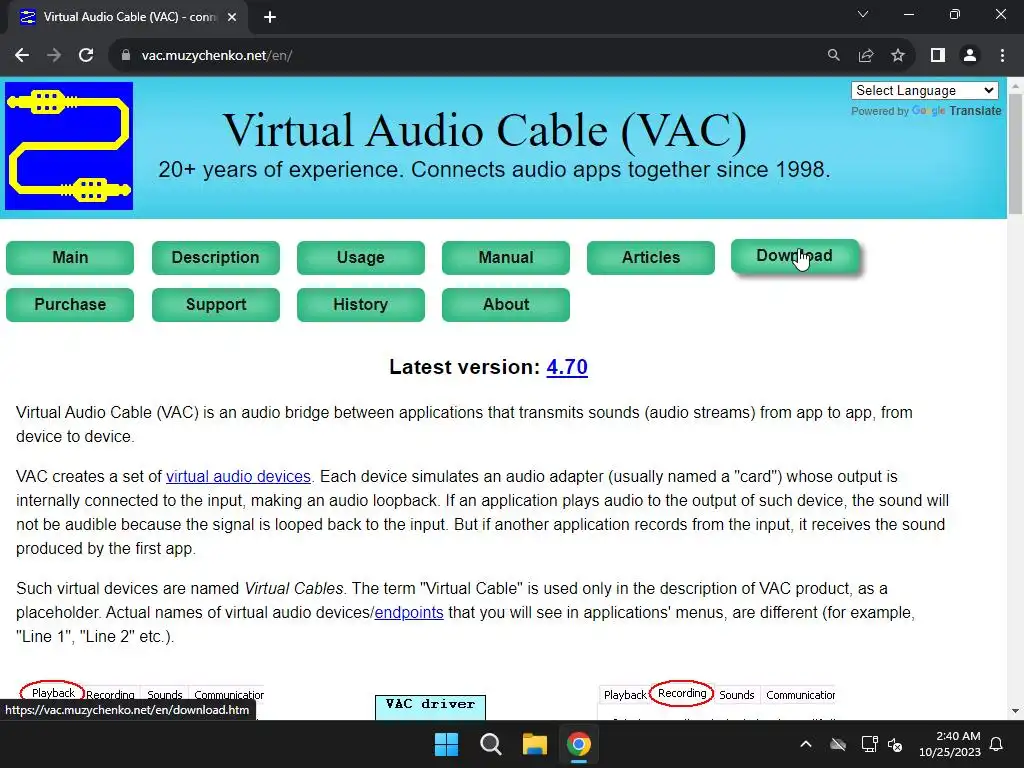Click the Sounds tab in right screenshot
Screen dimensions: 1024x768
(x=737, y=695)
